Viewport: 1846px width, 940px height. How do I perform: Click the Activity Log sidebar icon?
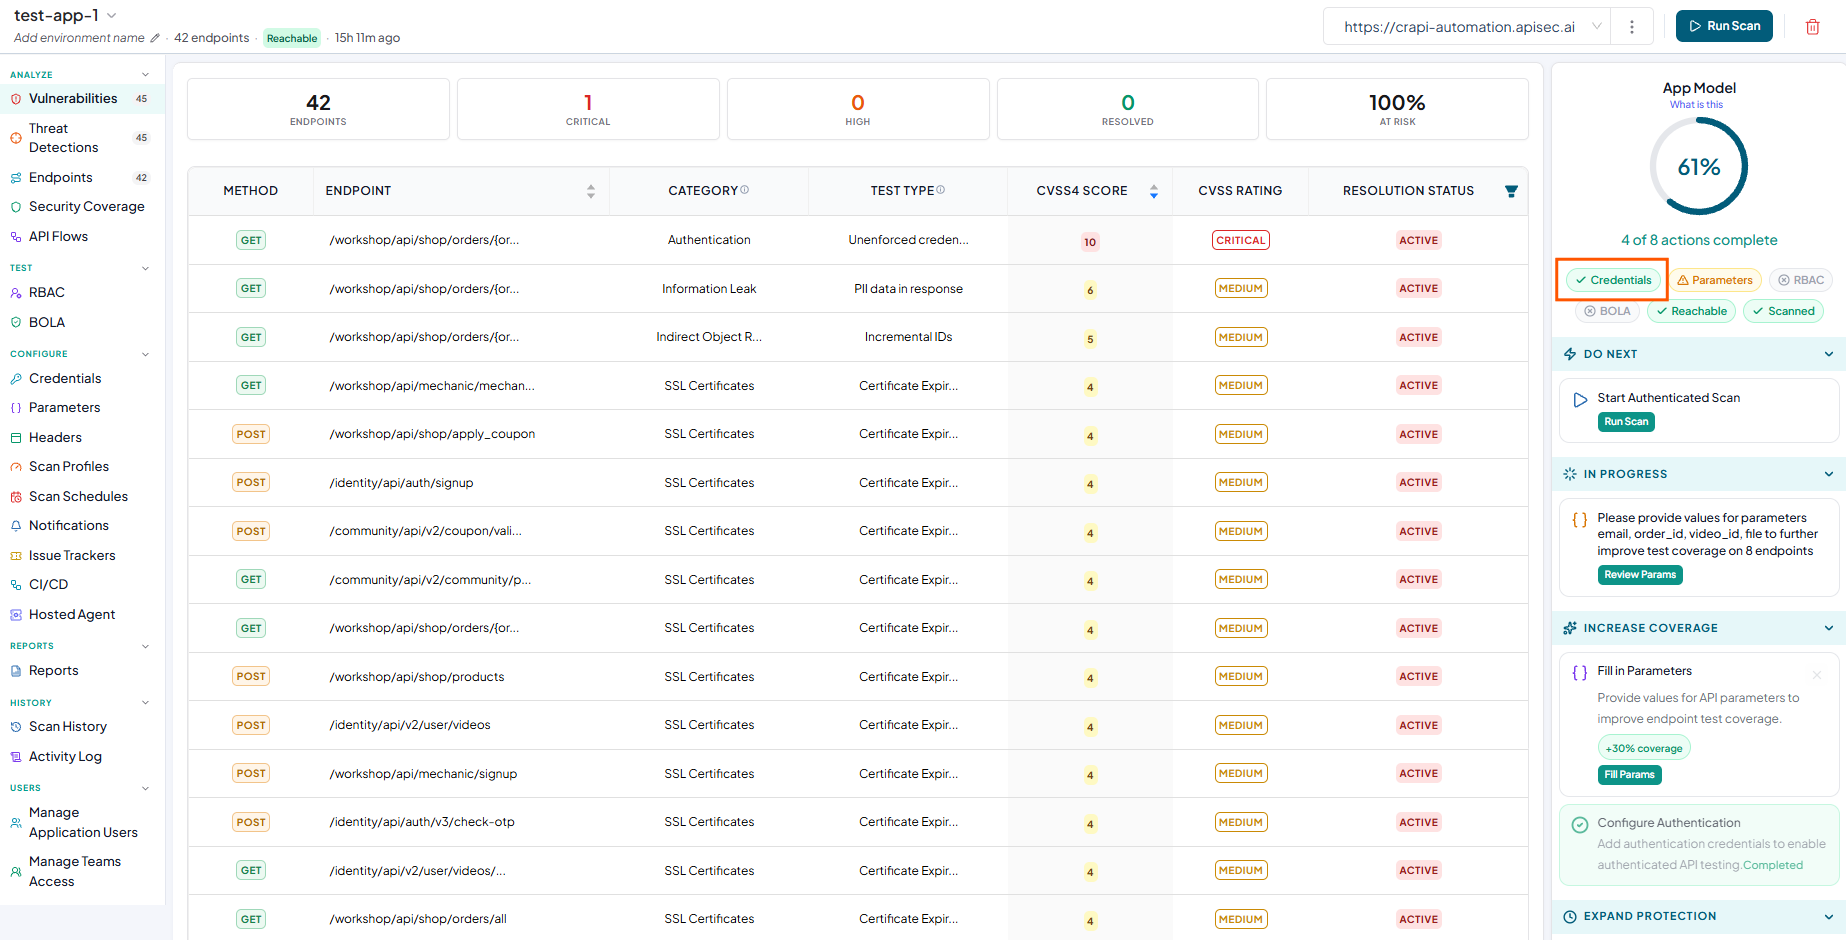[16, 757]
